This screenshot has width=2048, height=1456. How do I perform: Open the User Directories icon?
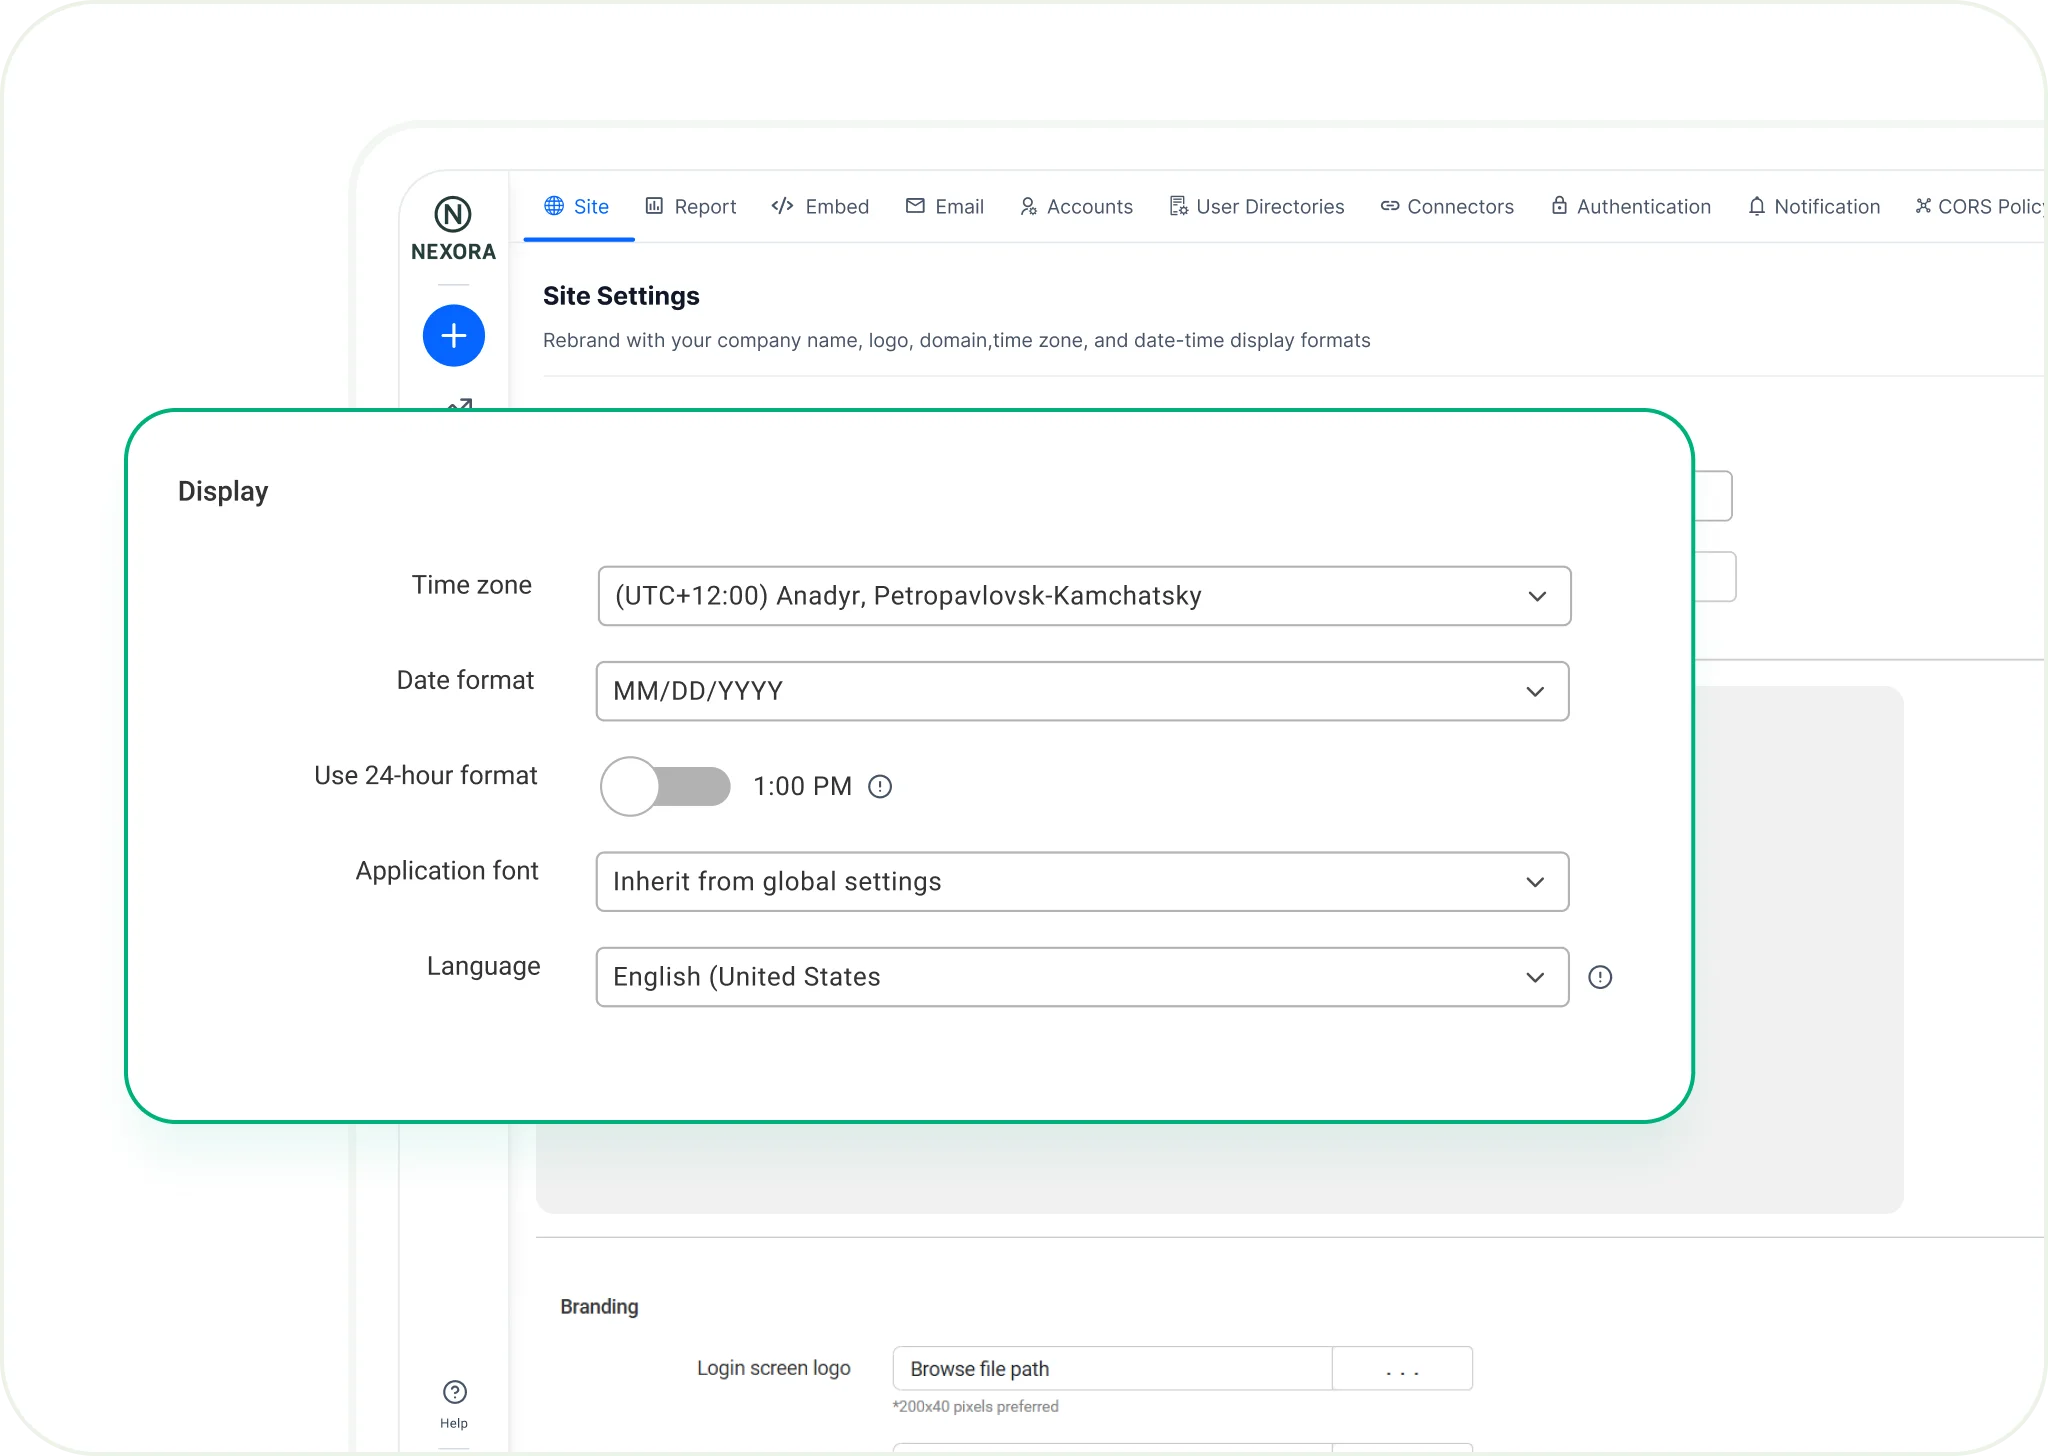coord(1178,206)
